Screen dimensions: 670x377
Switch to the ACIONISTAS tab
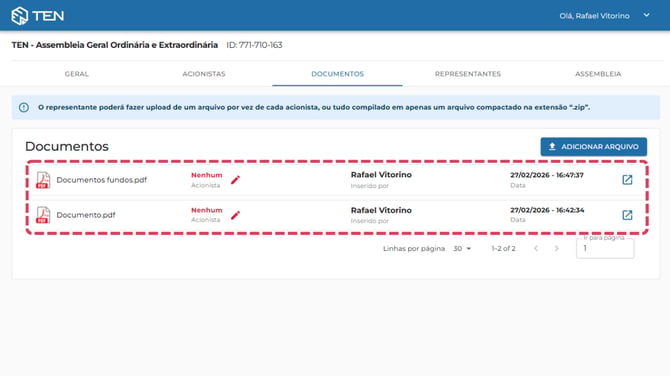(x=204, y=74)
